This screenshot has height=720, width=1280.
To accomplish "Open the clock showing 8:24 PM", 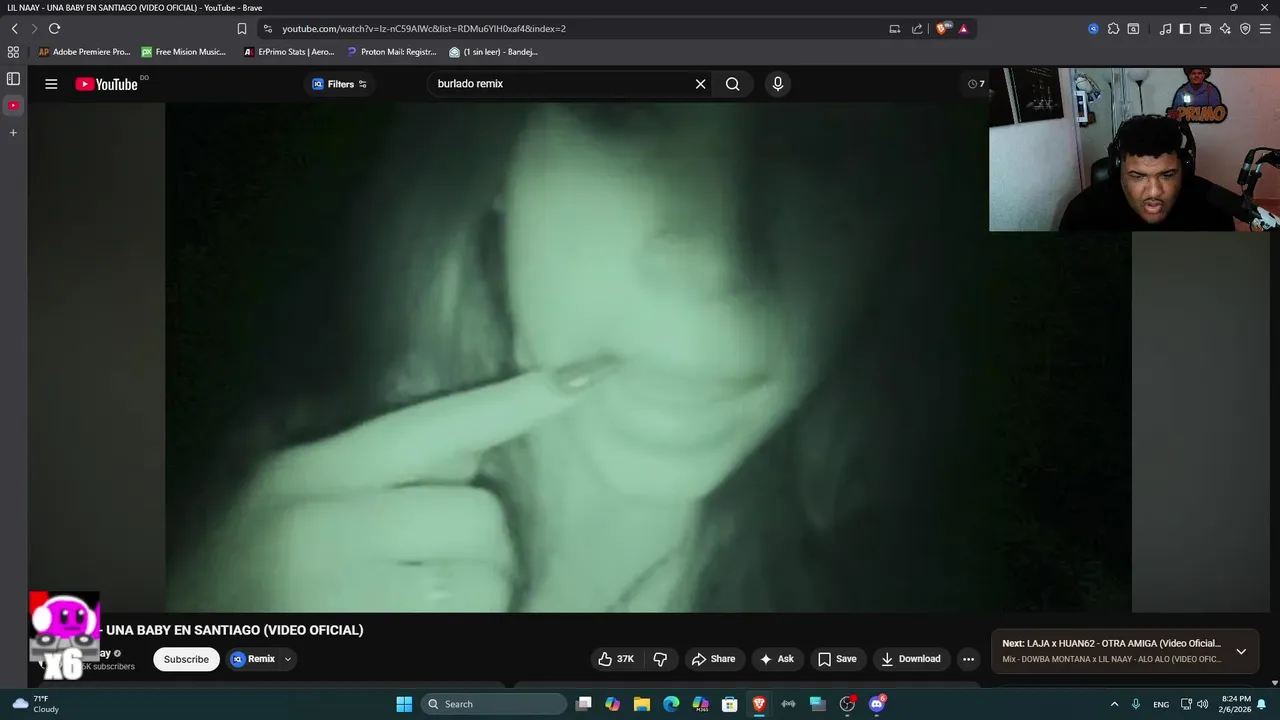I will tap(1235, 704).
